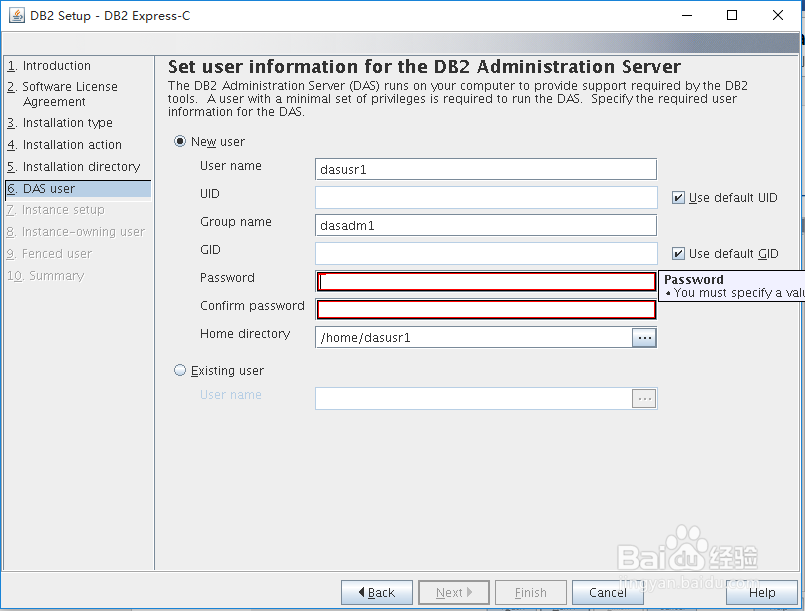Maximize the DB2 Setup window

pyautogui.click(x=732, y=15)
